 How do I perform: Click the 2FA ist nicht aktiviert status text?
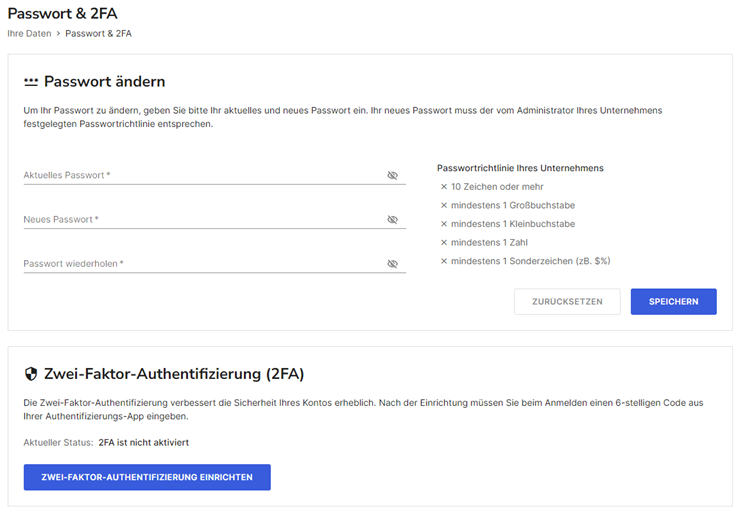[x=144, y=443]
